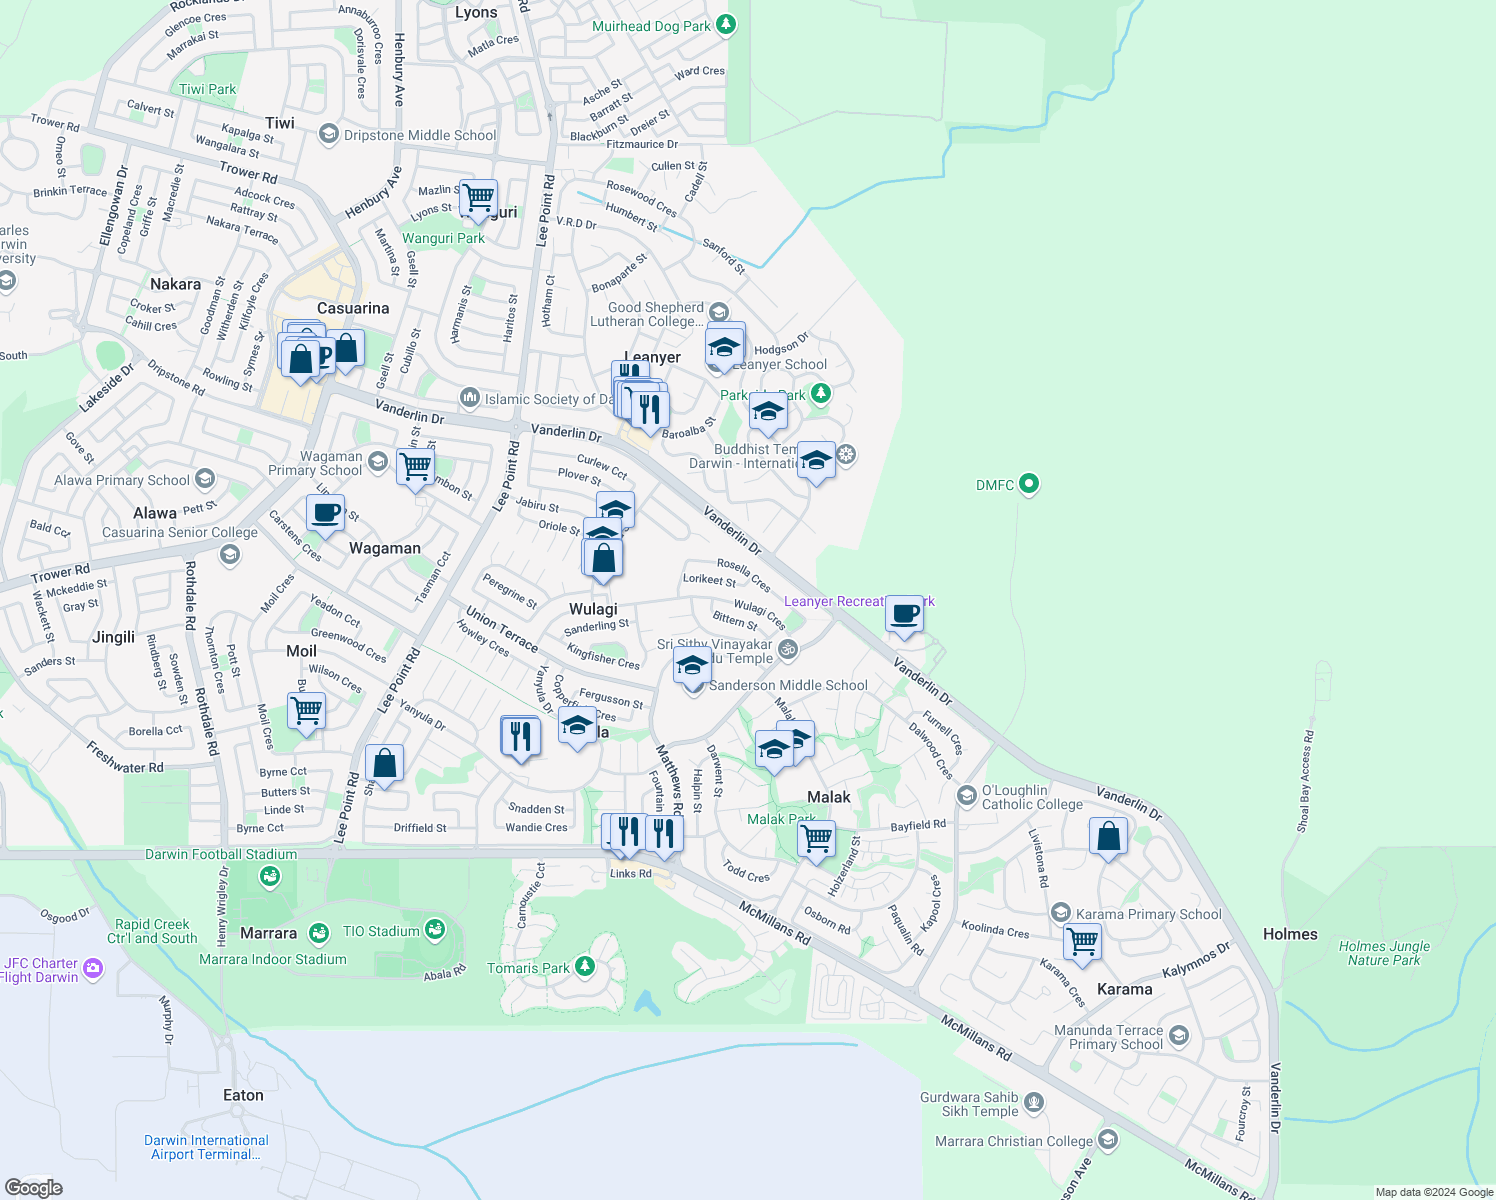The image size is (1496, 1200).
Task: Click the school marker near Sanderson Middle School
Action: pos(692,667)
